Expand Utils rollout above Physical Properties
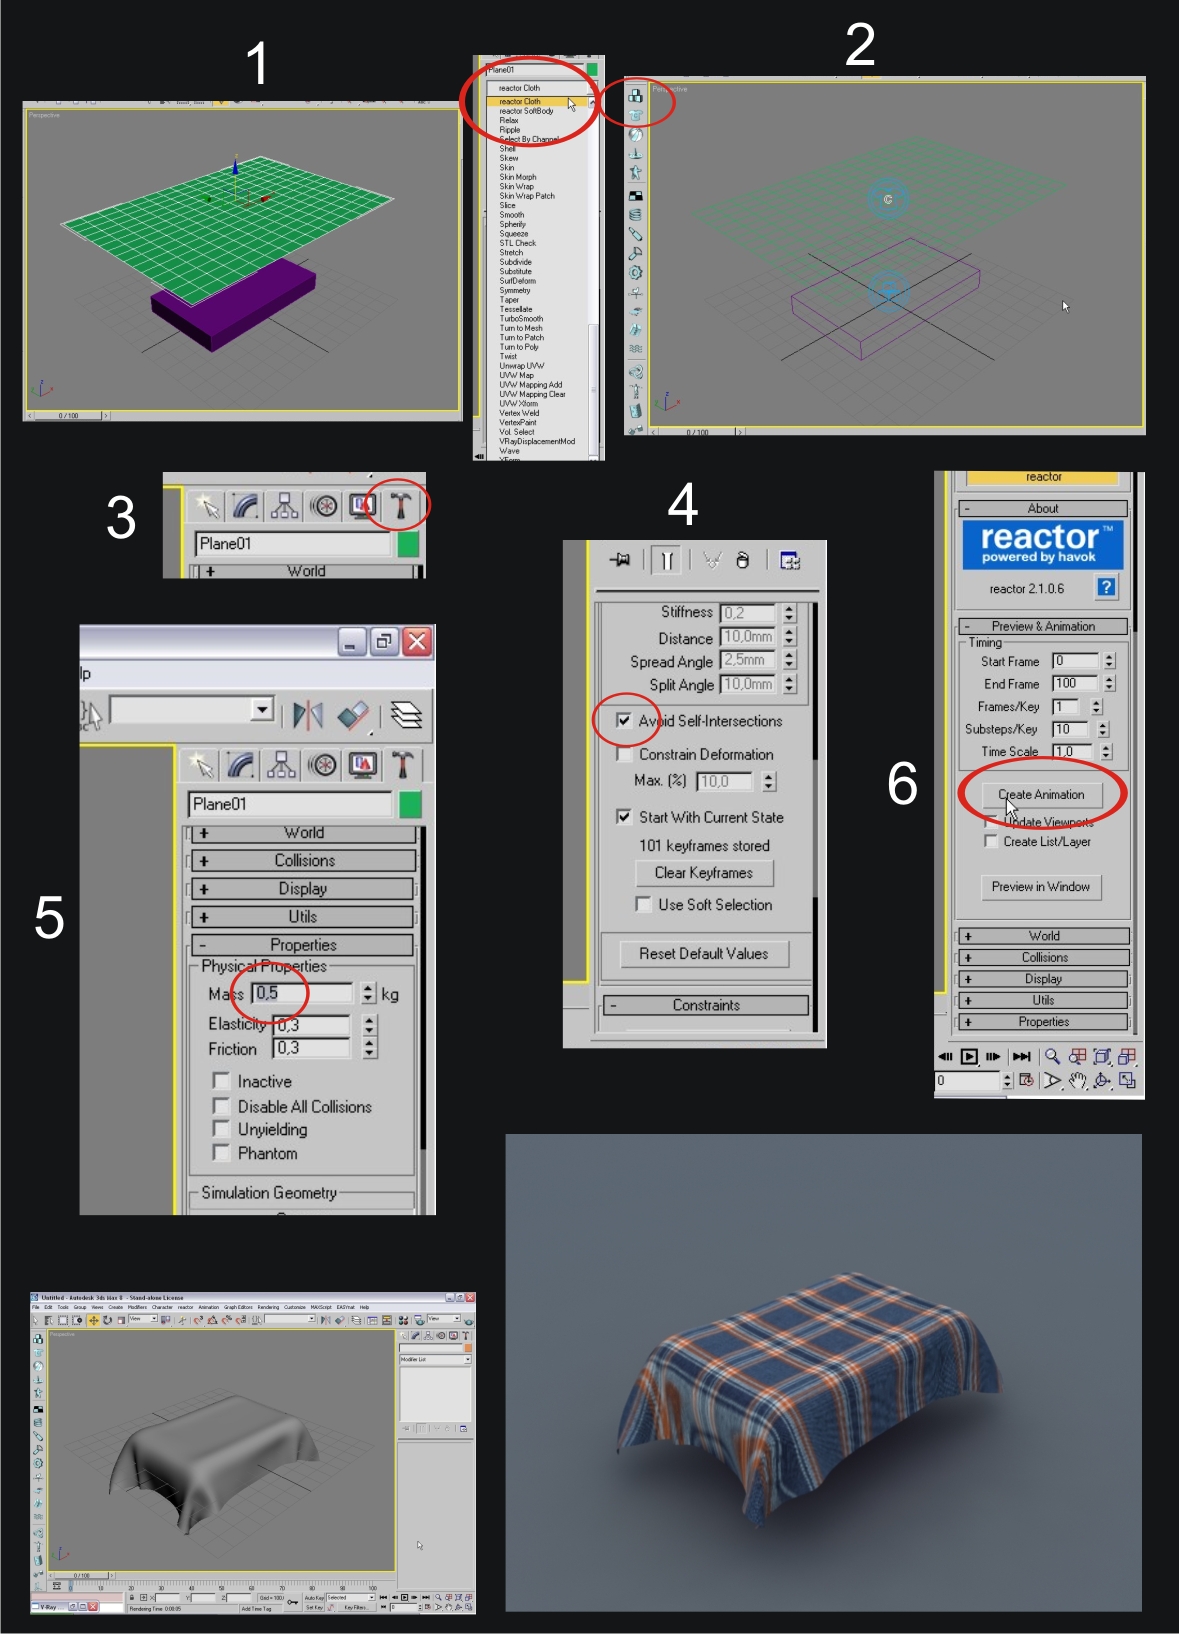This screenshot has width=1179, height=1634. (x=303, y=916)
